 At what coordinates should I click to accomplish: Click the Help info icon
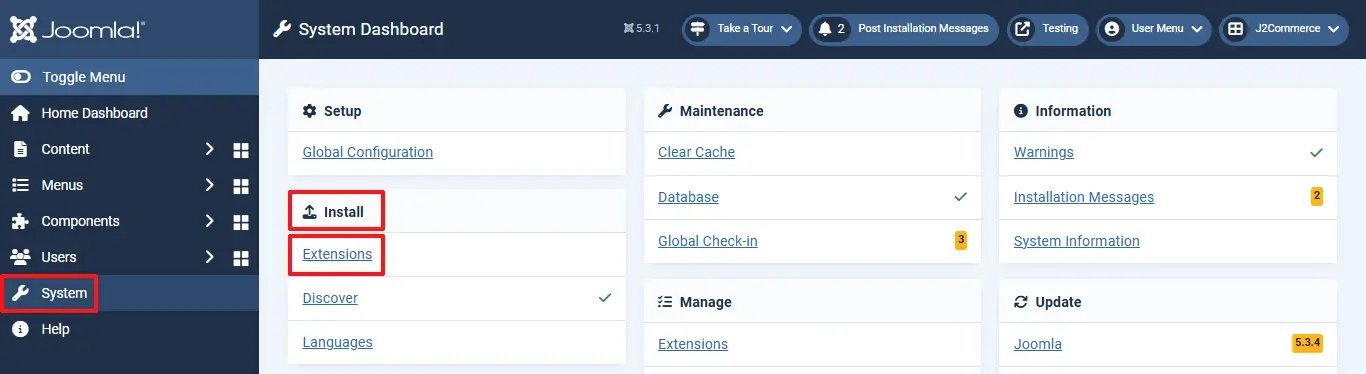click(x=20, y=329)
